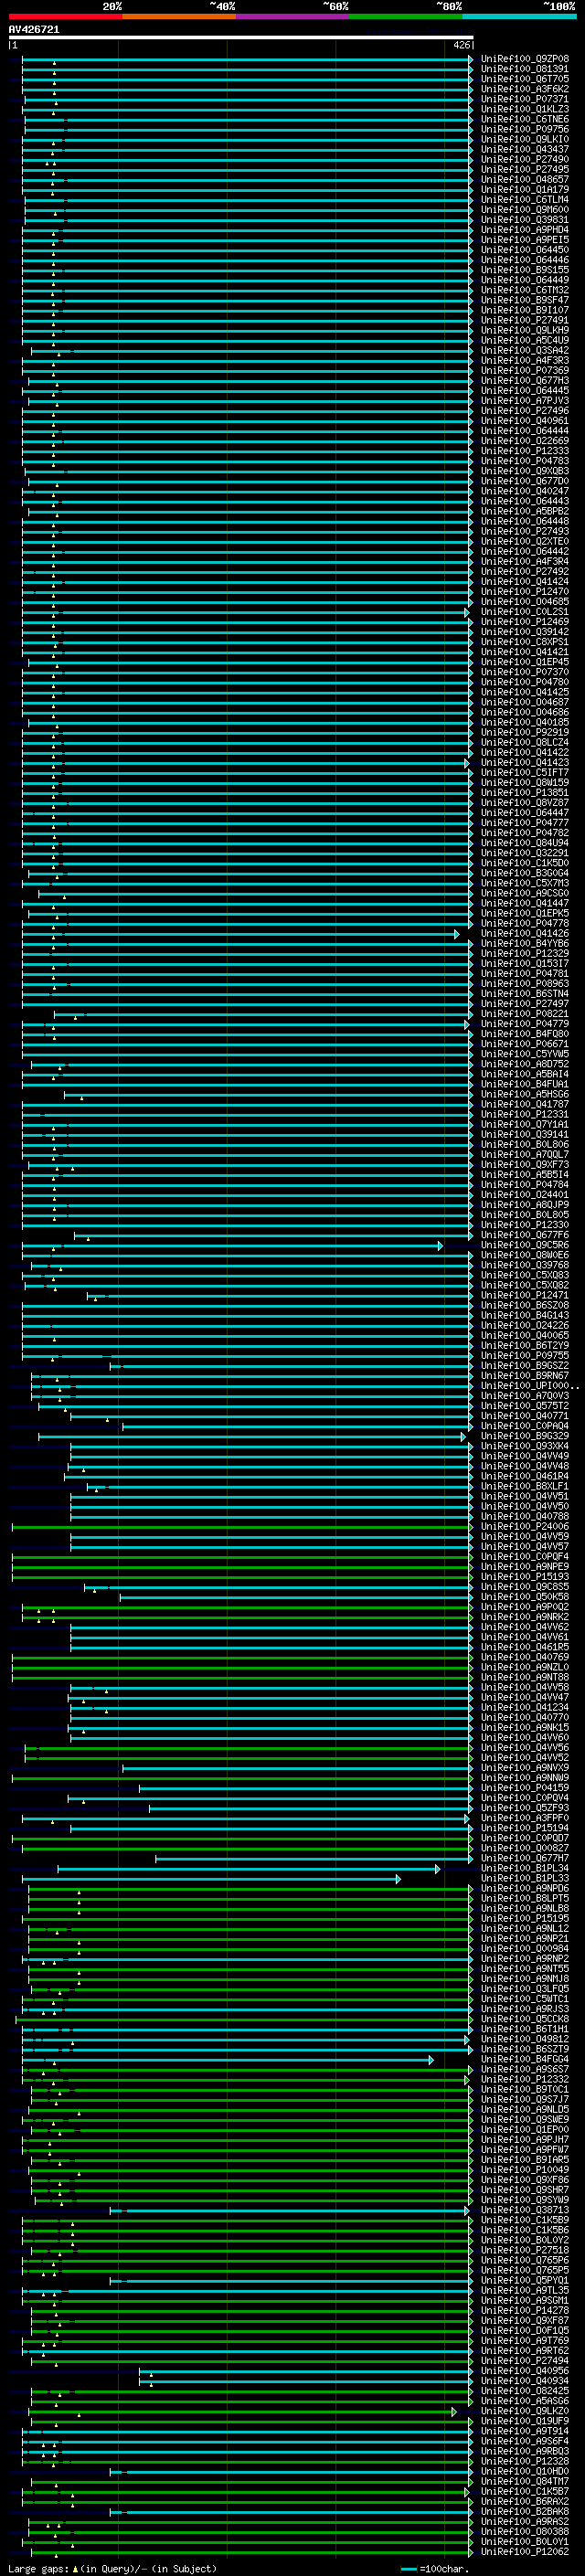Select last hit label UniRef100_P12062

point(524,2551)
